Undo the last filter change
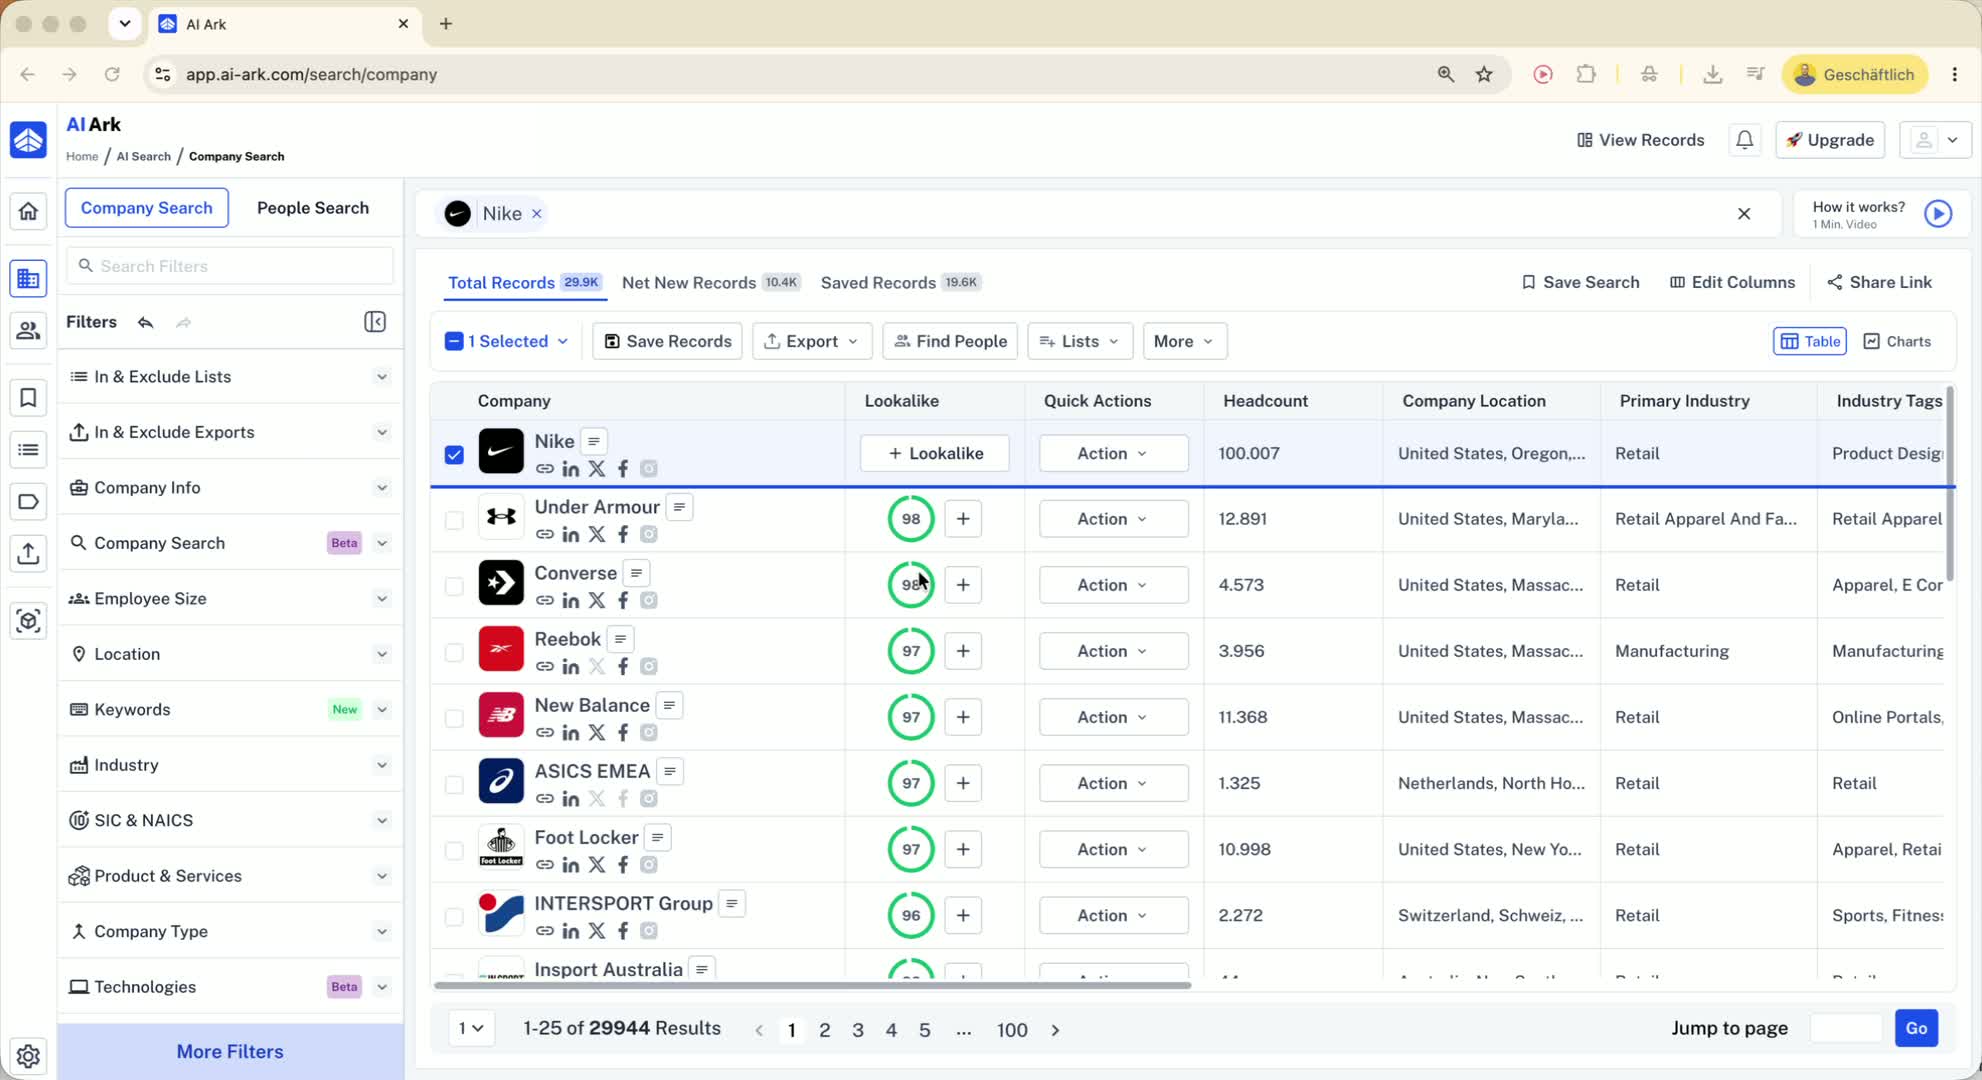 (146, 322)
